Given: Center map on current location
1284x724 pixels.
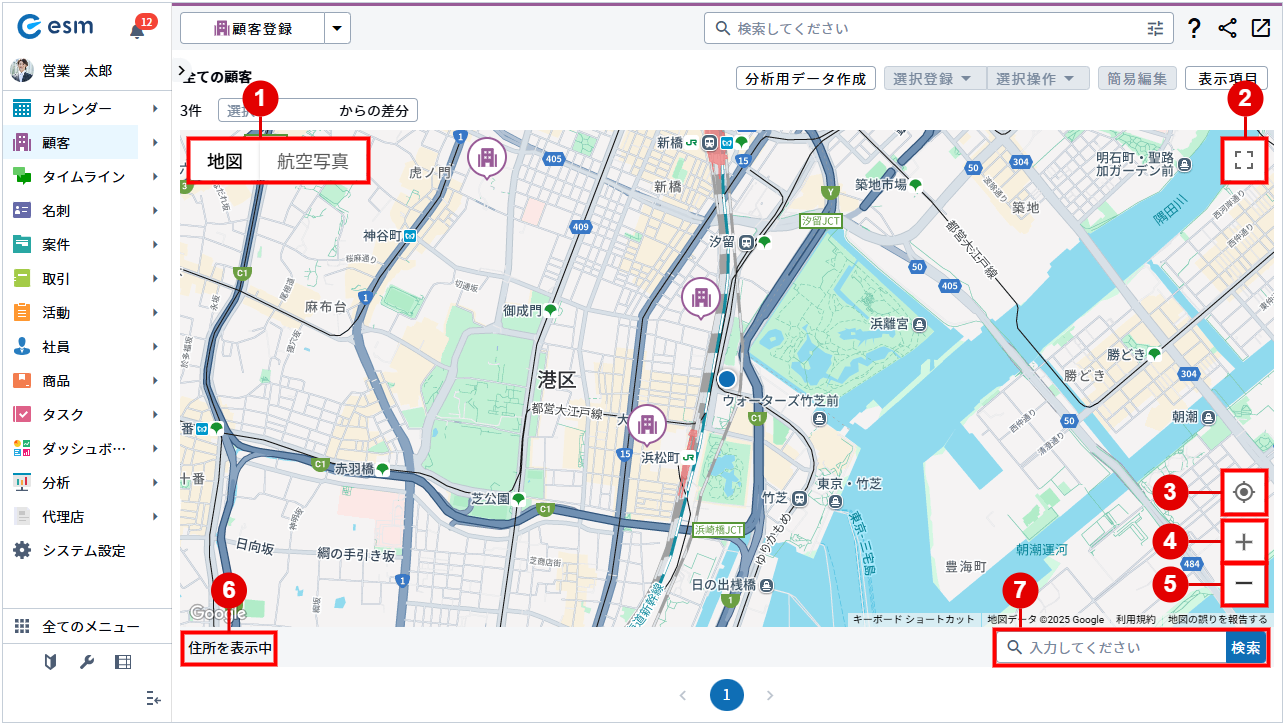Looking at the screenshot, I should [1244, 492].
